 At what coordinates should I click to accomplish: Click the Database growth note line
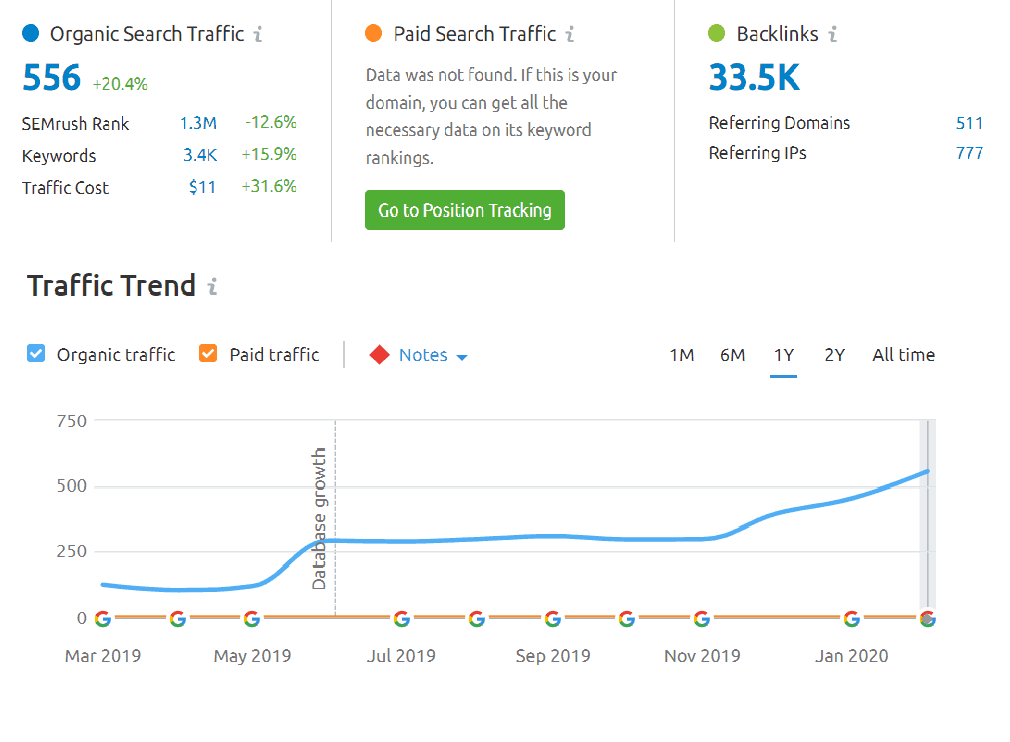pyautogui.click(x=334, y=518)
